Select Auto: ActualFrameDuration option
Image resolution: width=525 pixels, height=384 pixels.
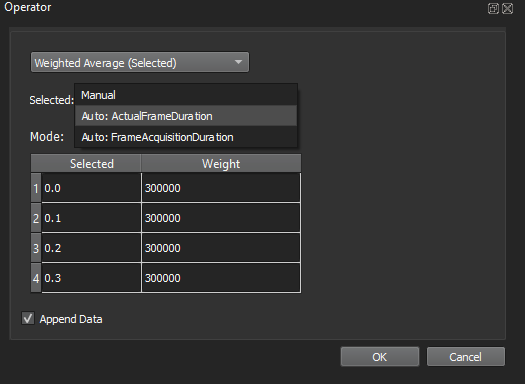pyautogui.click(x=186, y=116)
